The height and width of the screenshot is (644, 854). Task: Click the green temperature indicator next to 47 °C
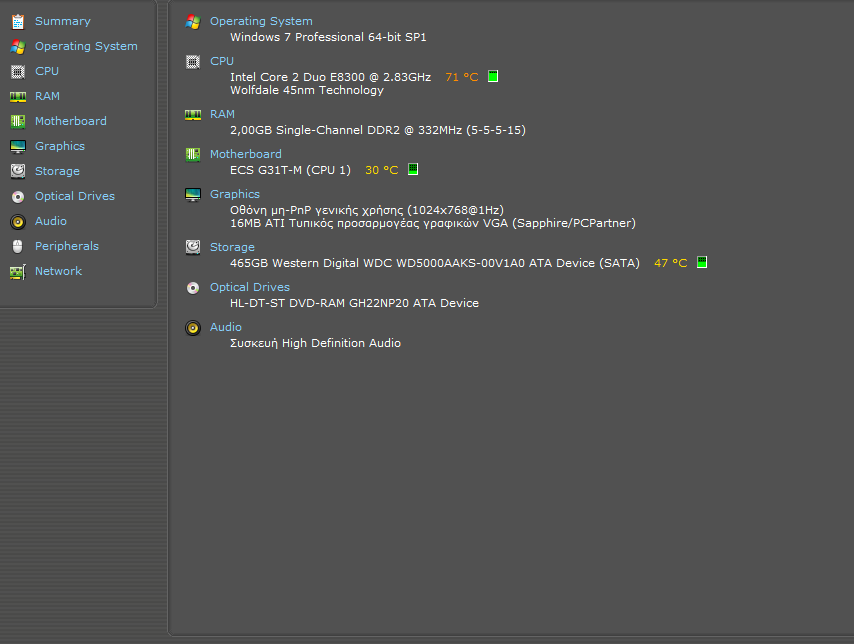(x=702, y=263)
